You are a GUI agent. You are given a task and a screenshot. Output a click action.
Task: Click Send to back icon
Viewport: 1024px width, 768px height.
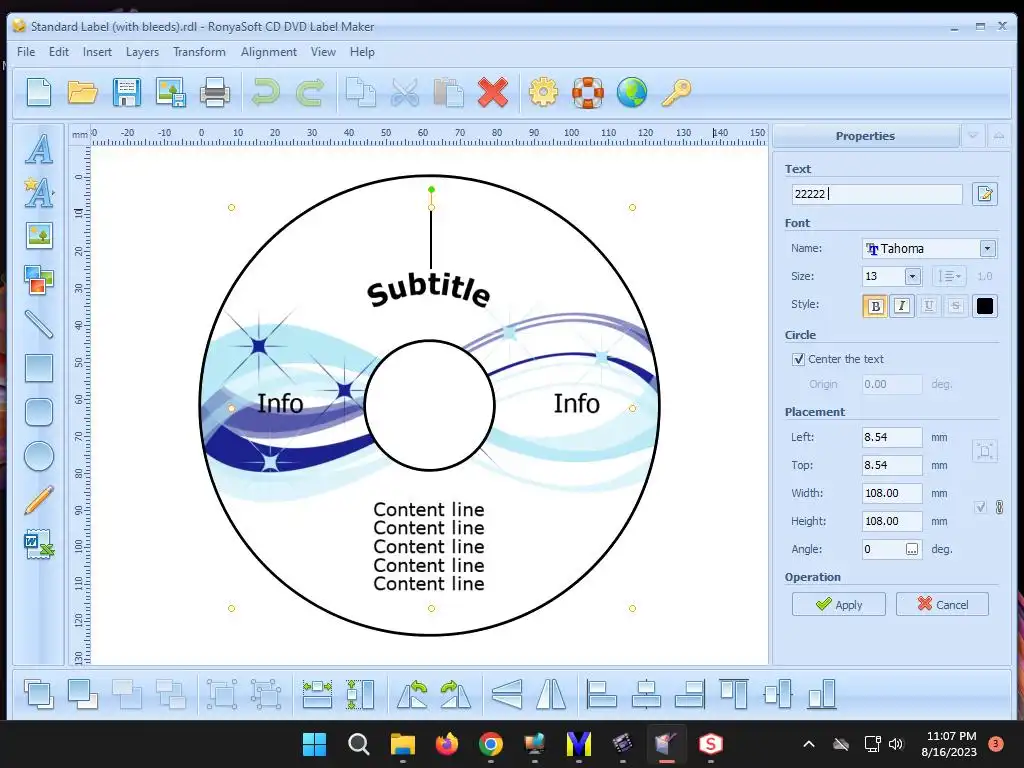pos(82,694)
